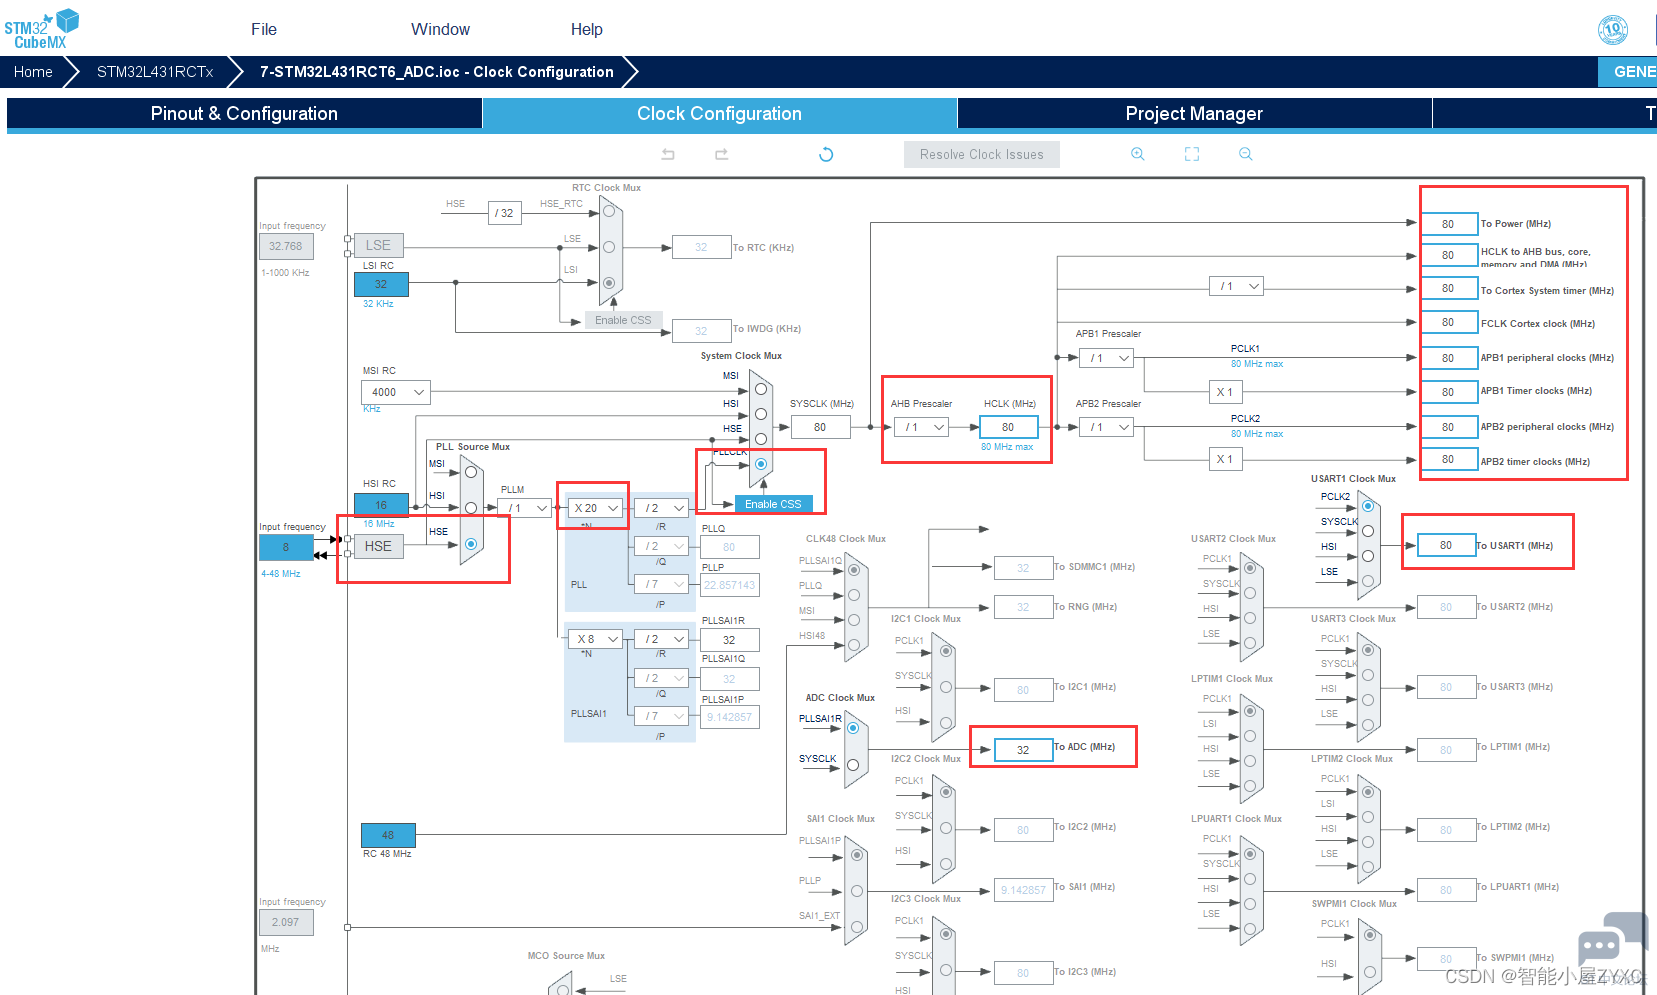Open the AHB Prescaler dropdown
1657x995 pixels.
click(x=922, y=427)
